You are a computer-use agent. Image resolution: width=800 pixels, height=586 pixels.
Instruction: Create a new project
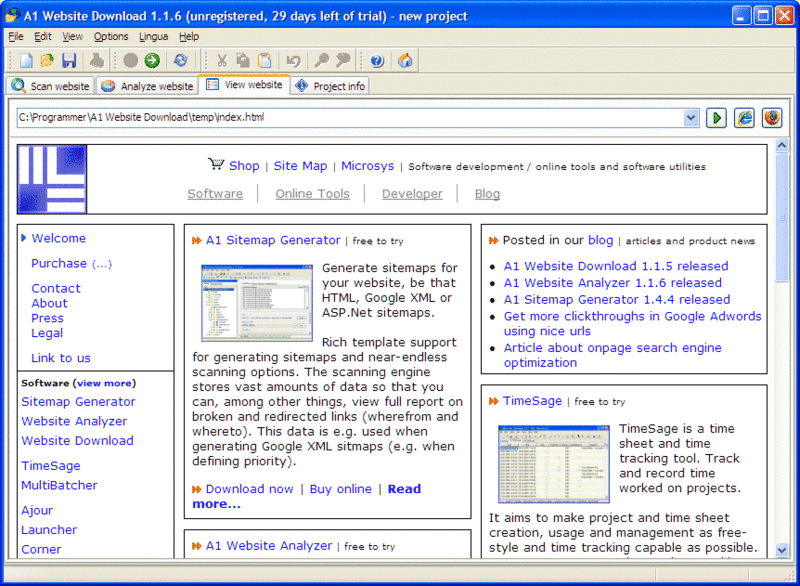coord(25,61)
